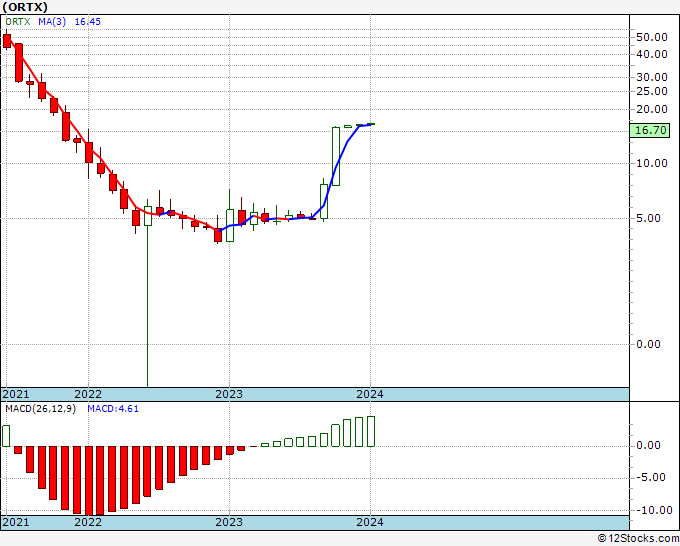Click the first green MACD bar in 2021
680x546 pixels.
coord(6,436)
